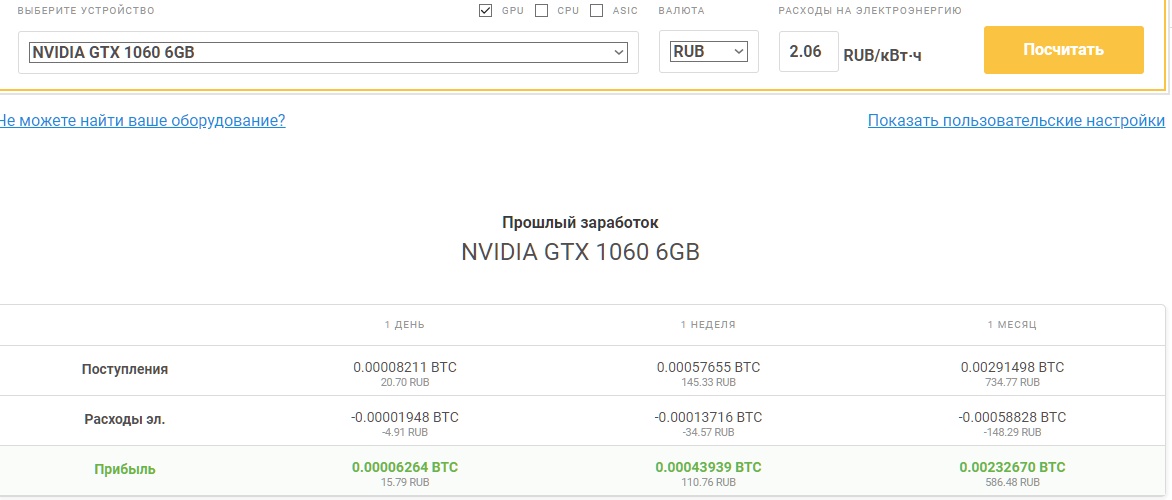Screen dimensions: 1172x500
Task: Click the value 0.00057655 BTC
Action: coord(708,367)
